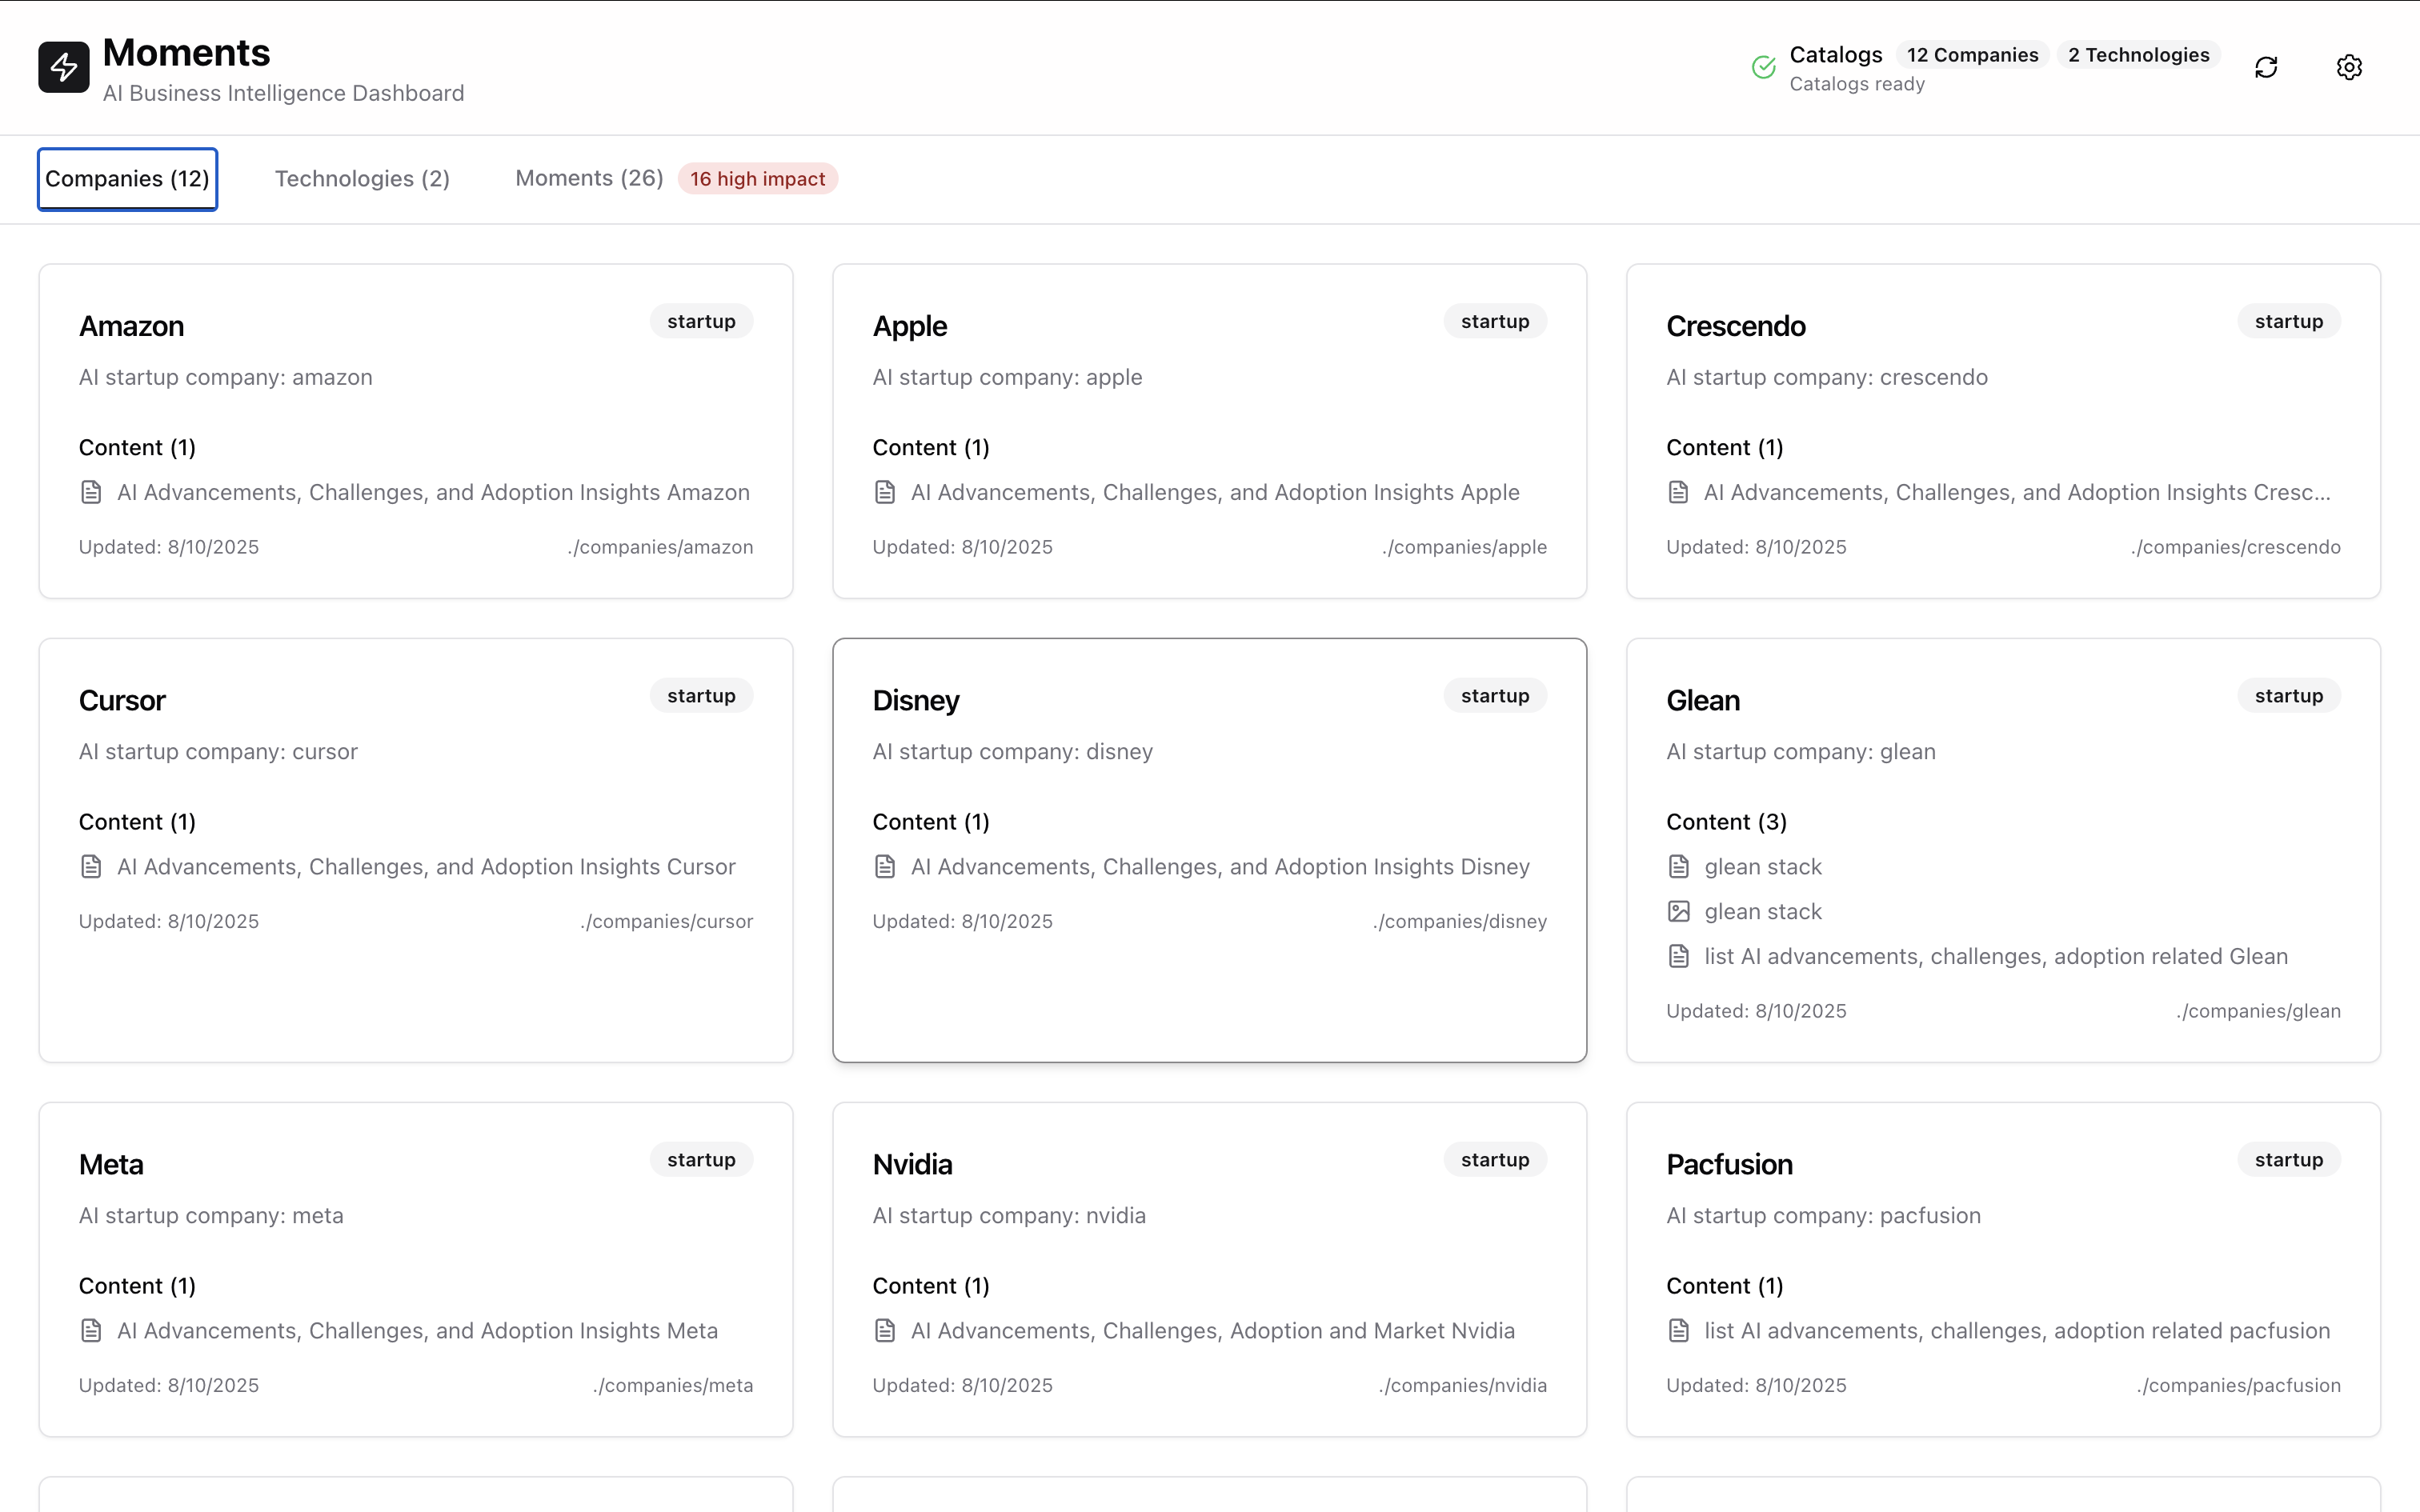2420x1512 pixels.
Task: Click document icon in Crescendo card
Action: coord(1678,492)
